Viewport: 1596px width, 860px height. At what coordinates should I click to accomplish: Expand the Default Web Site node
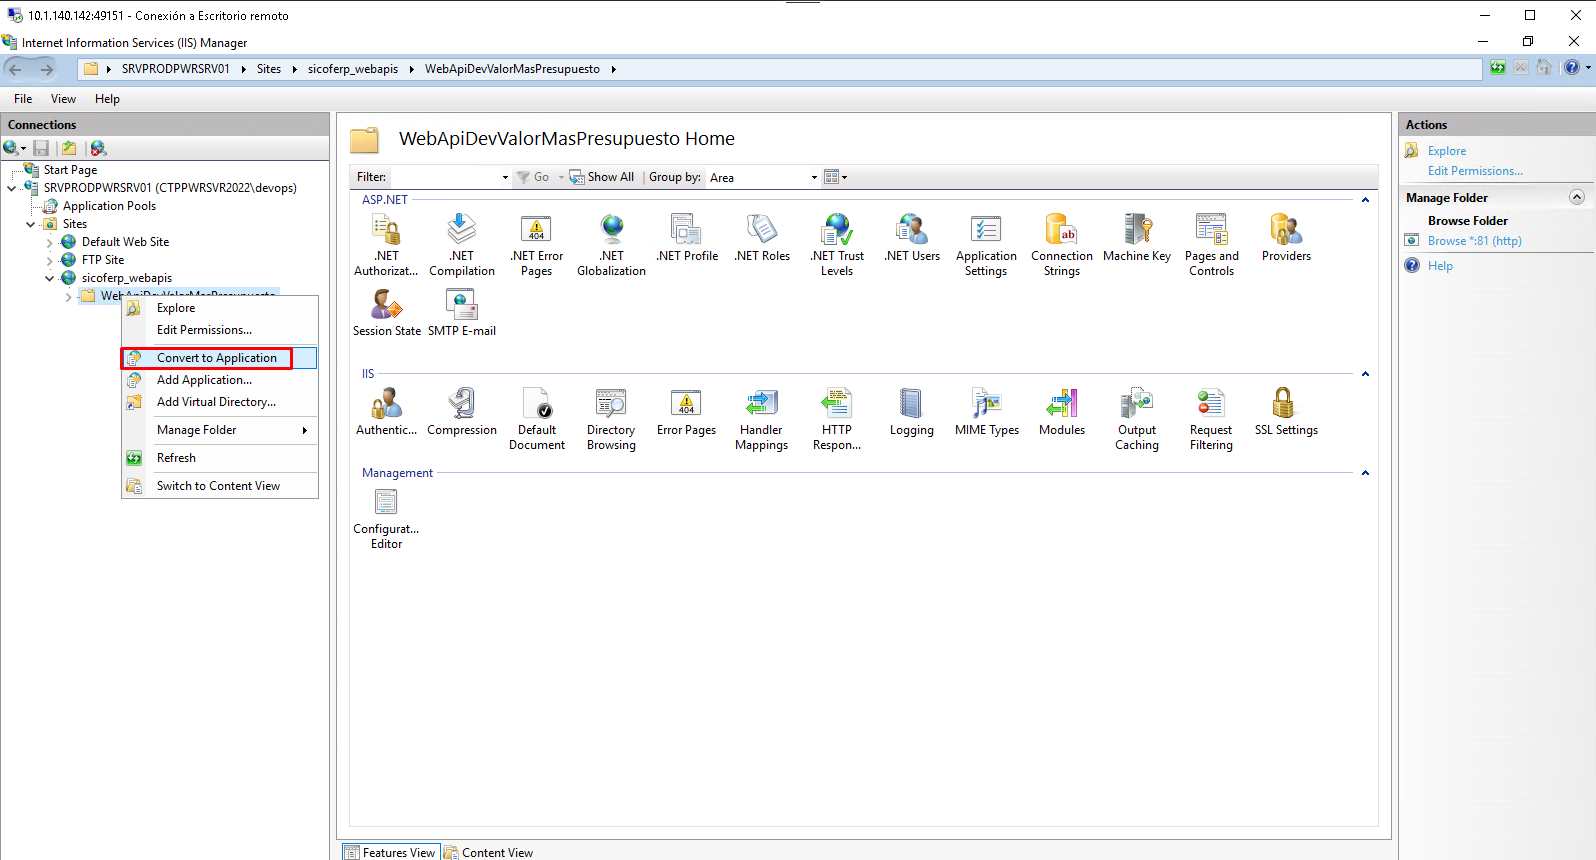pyautogui.click(x=50, y=242)
